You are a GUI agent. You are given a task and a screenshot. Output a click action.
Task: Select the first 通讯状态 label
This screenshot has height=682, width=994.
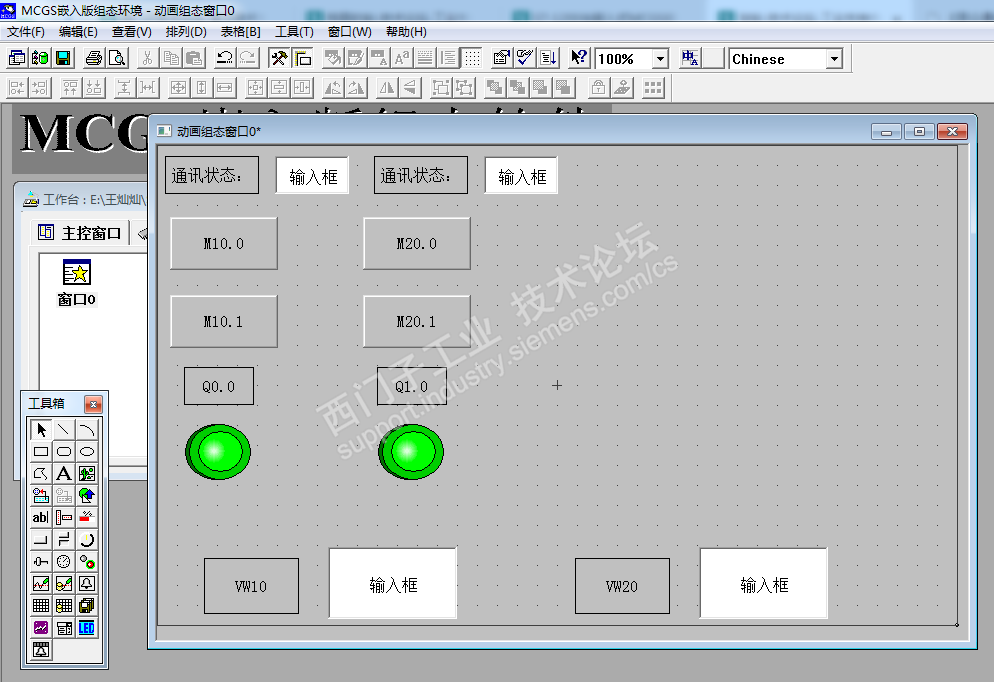(x=212, y=175)
